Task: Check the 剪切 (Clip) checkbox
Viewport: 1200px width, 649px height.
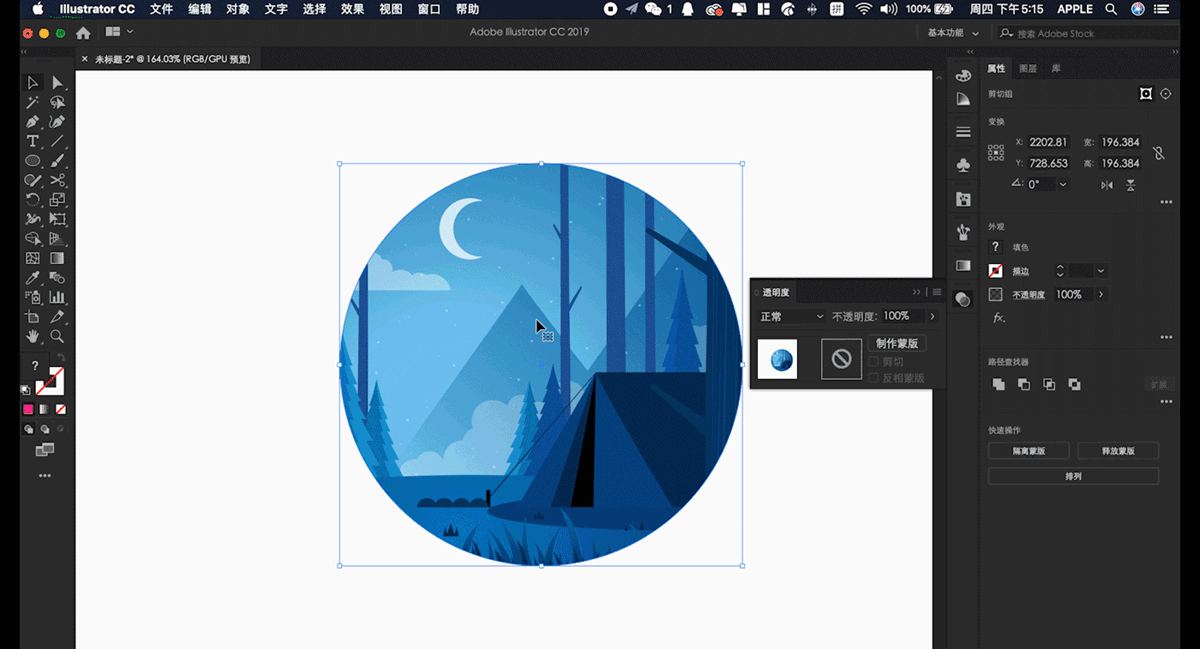Action: [874, 361]
